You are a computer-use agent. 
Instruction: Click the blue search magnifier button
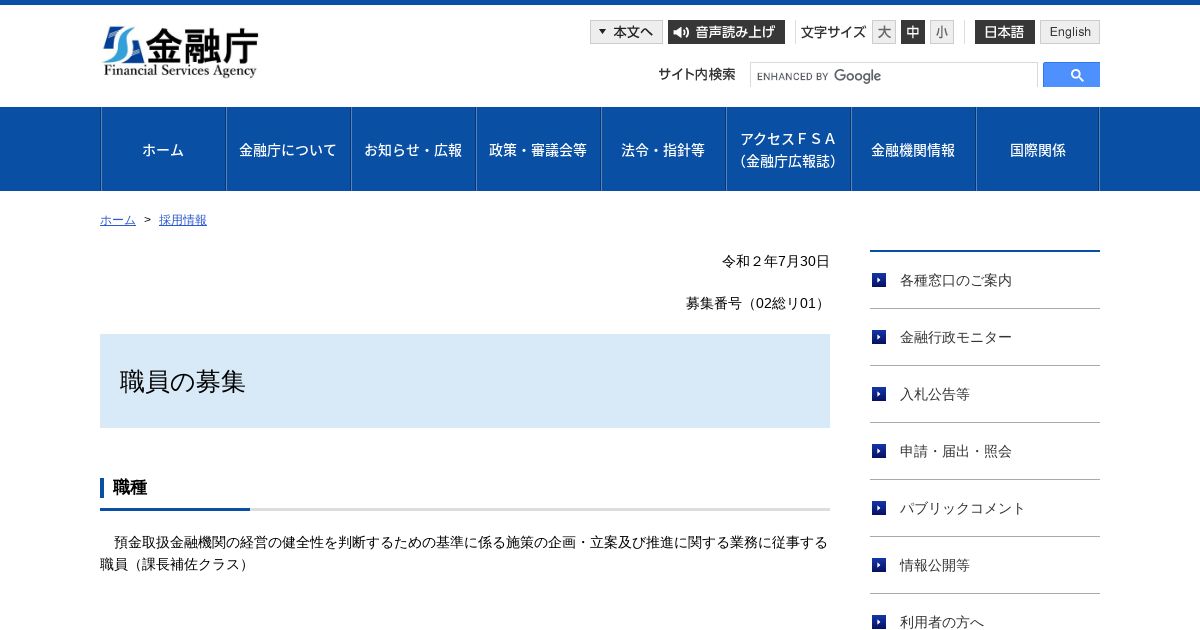pos(1071,75)
